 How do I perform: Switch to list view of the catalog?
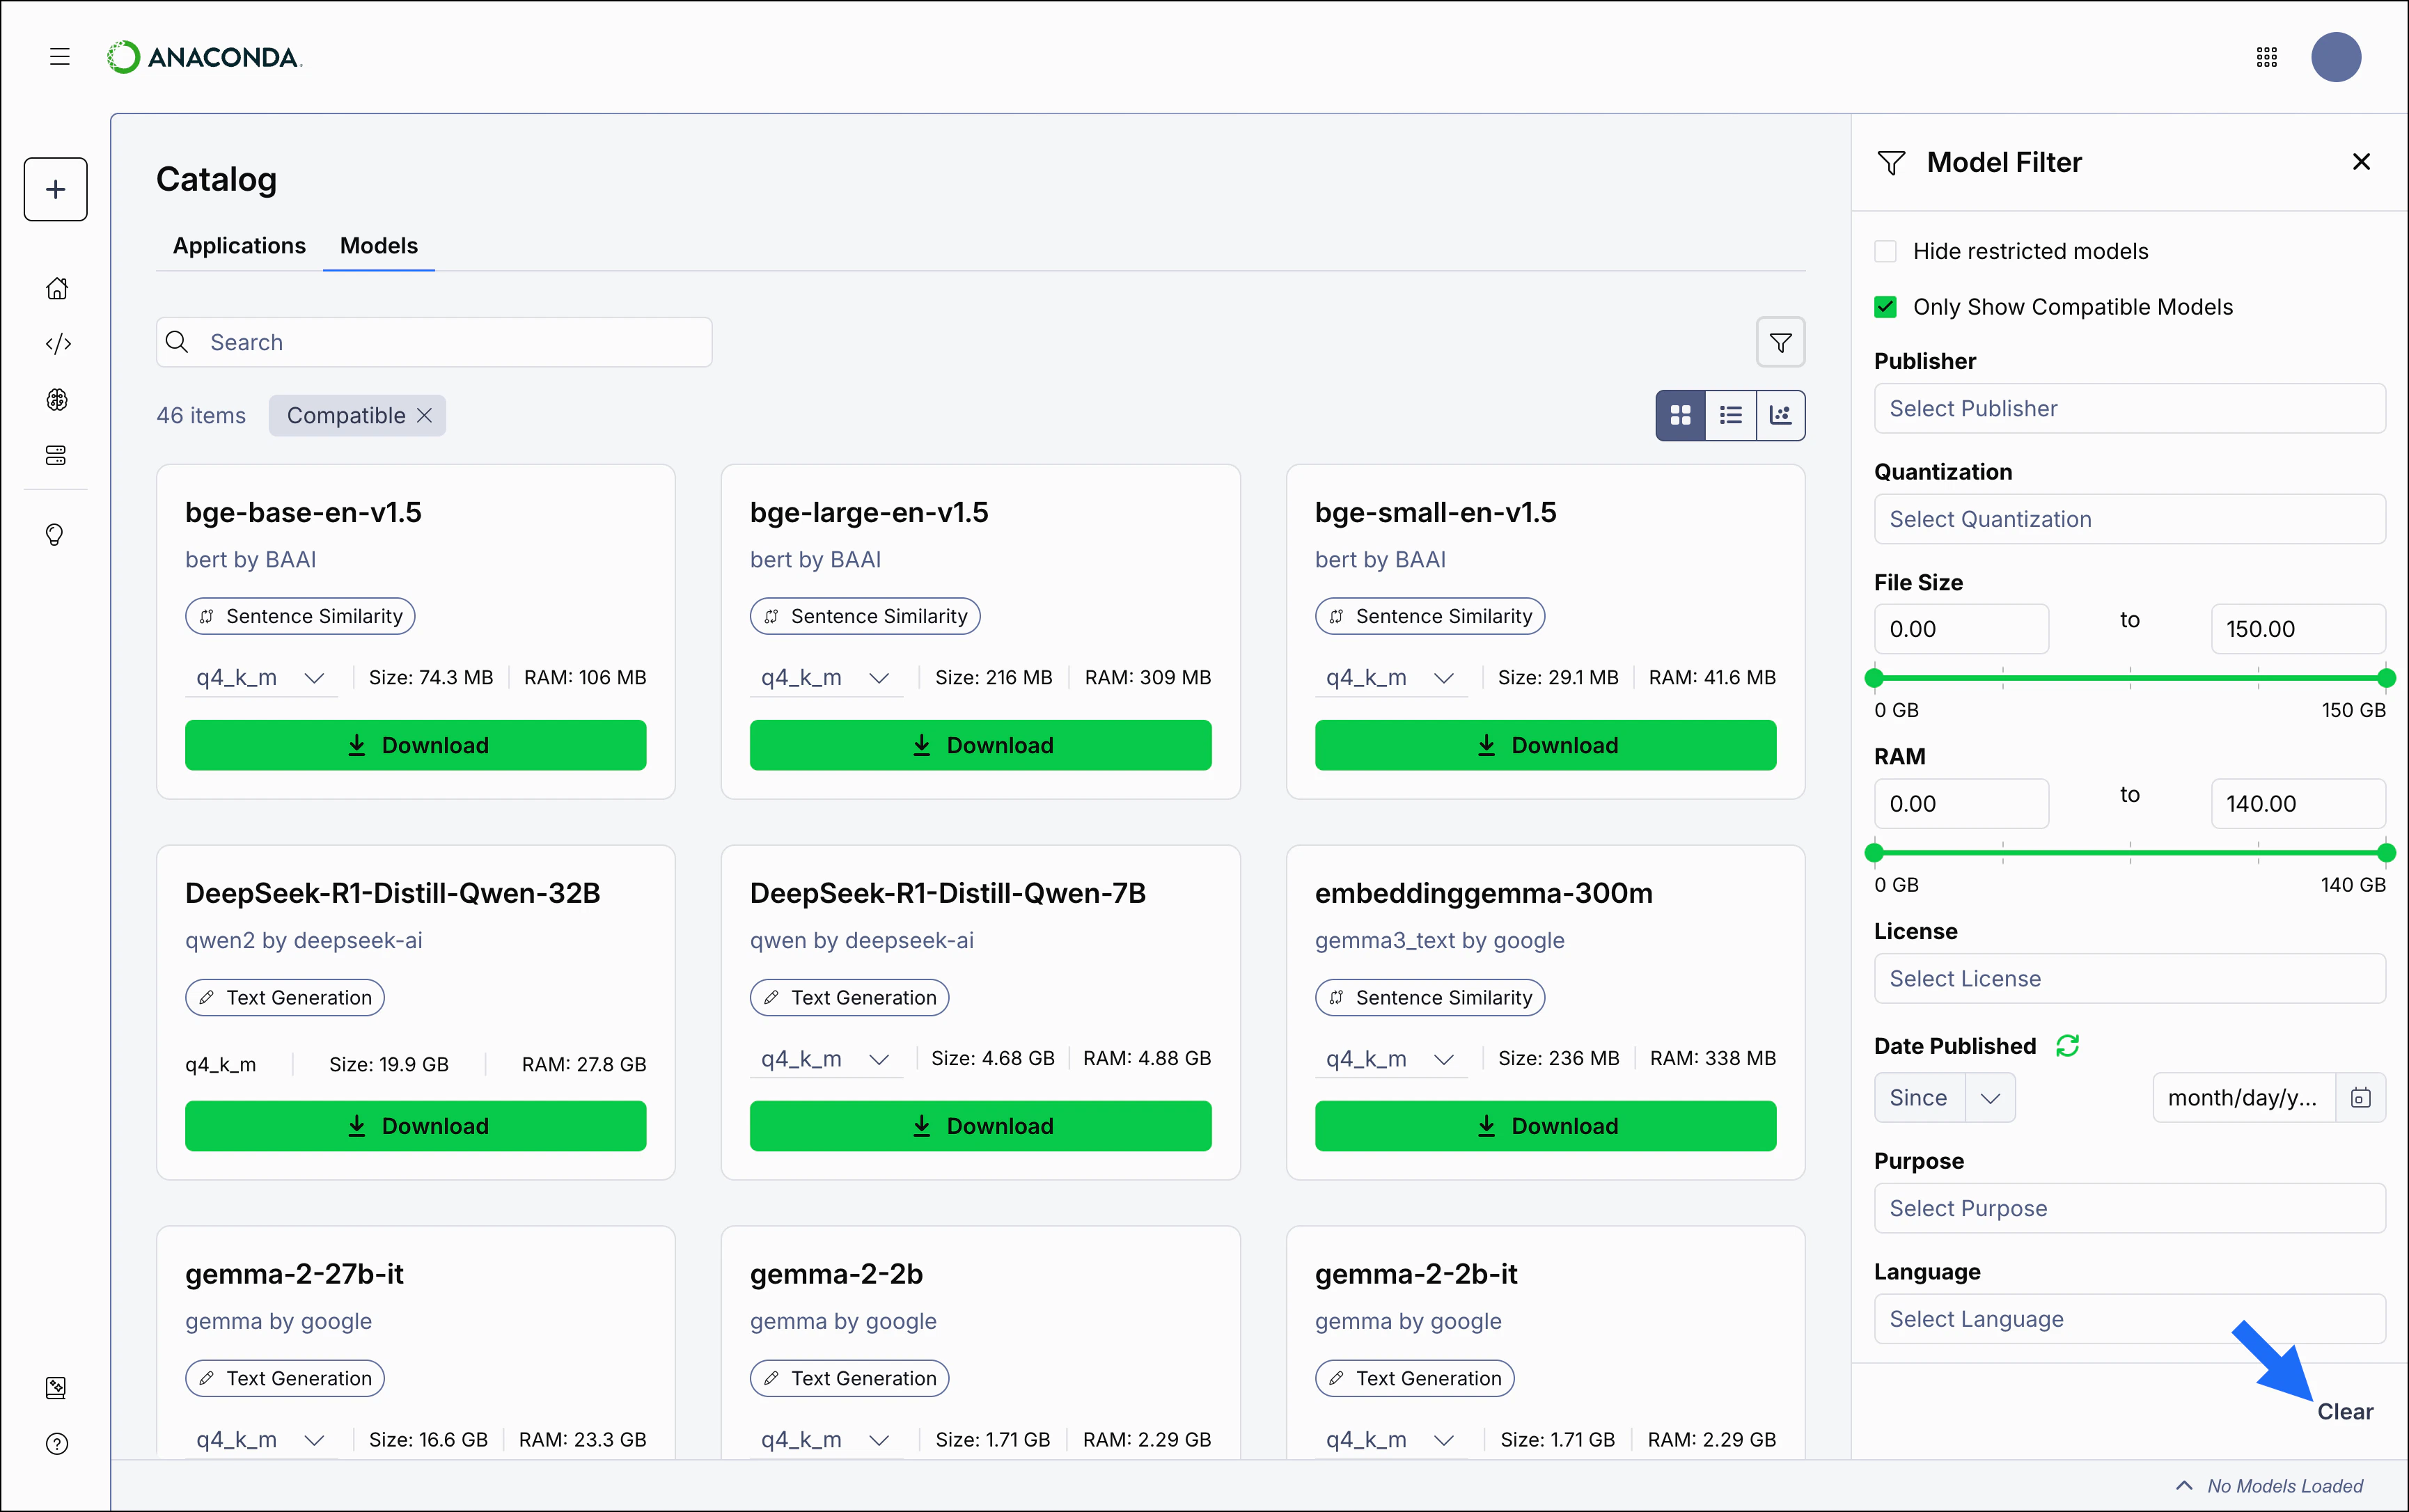(1730, 414)
